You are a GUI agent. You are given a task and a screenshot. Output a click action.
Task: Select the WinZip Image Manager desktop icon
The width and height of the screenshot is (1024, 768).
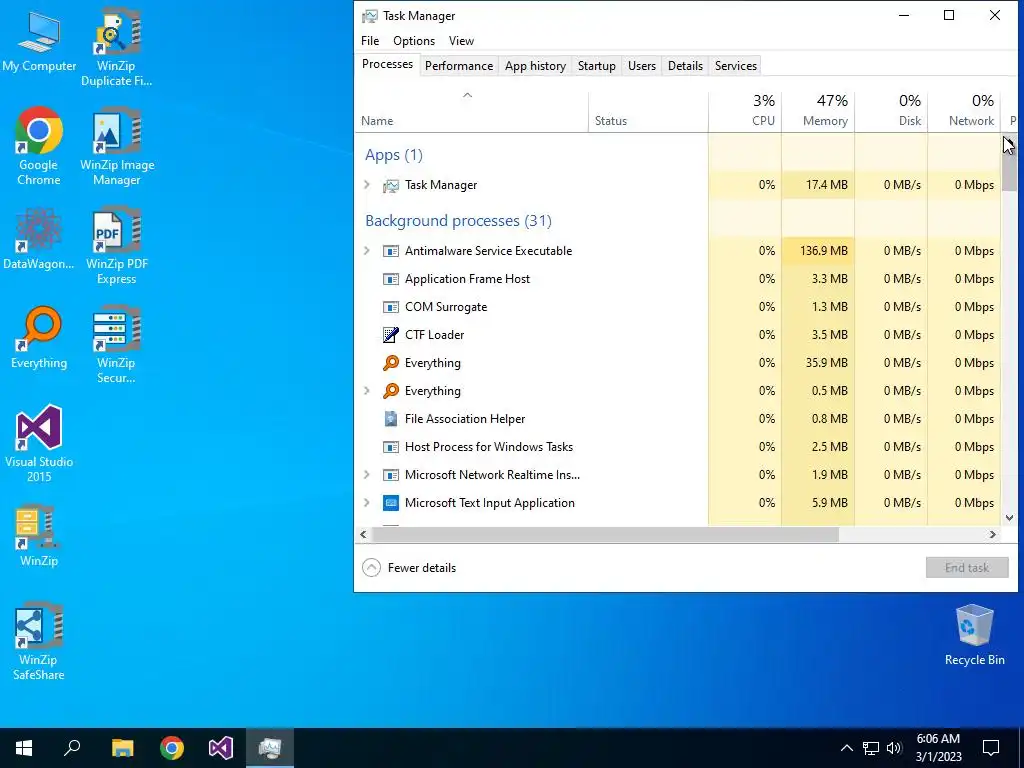[117, 146]
